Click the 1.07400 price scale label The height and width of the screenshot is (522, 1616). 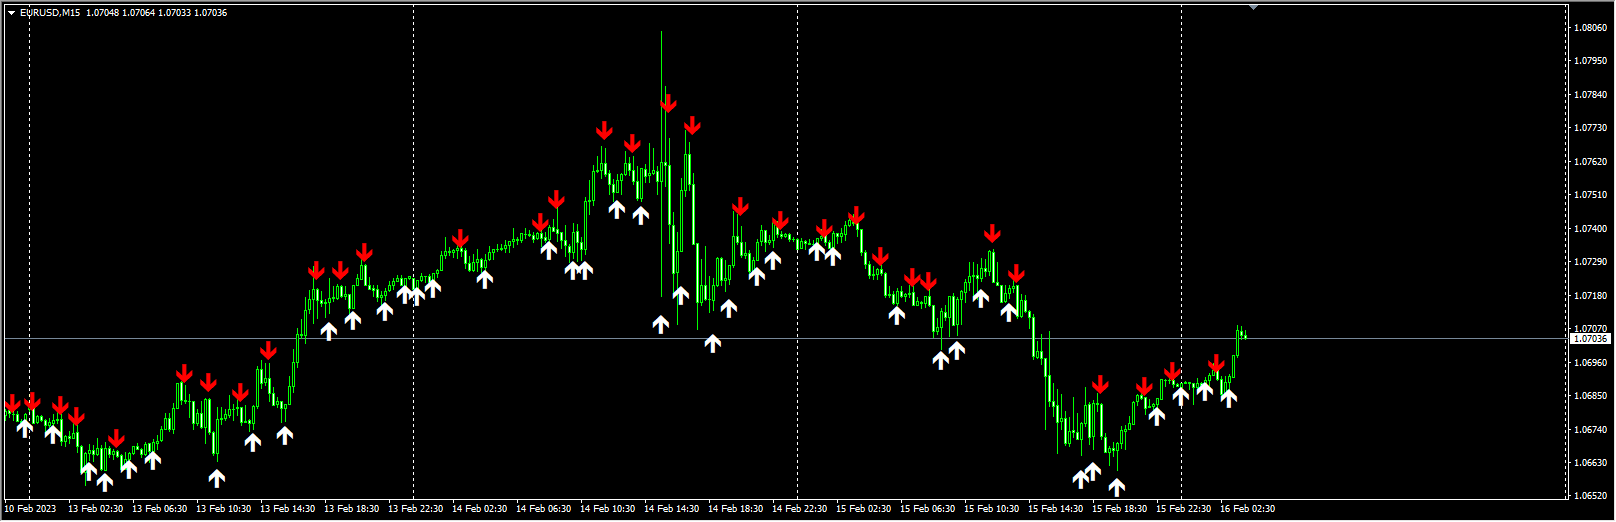coord(1590,229)
